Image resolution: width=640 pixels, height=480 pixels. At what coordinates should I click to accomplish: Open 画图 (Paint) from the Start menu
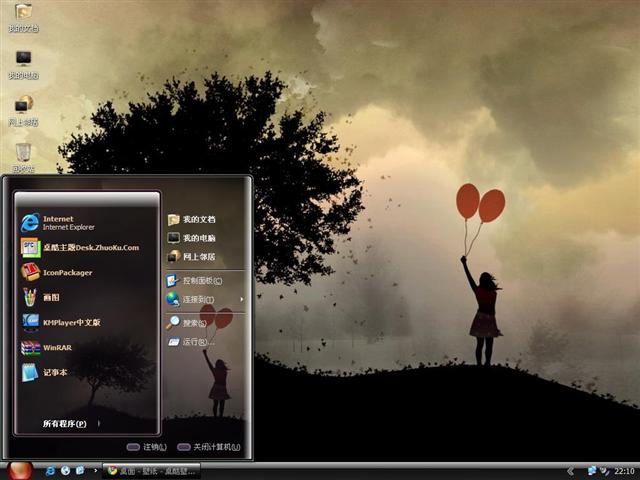(x=50, y=297)
